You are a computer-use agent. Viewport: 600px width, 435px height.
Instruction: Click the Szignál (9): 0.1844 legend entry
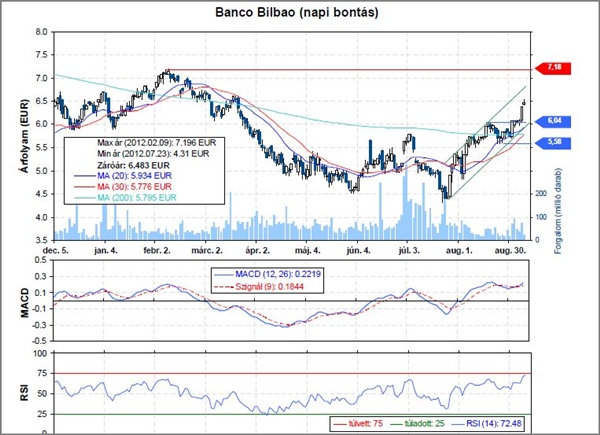point(259,287)
